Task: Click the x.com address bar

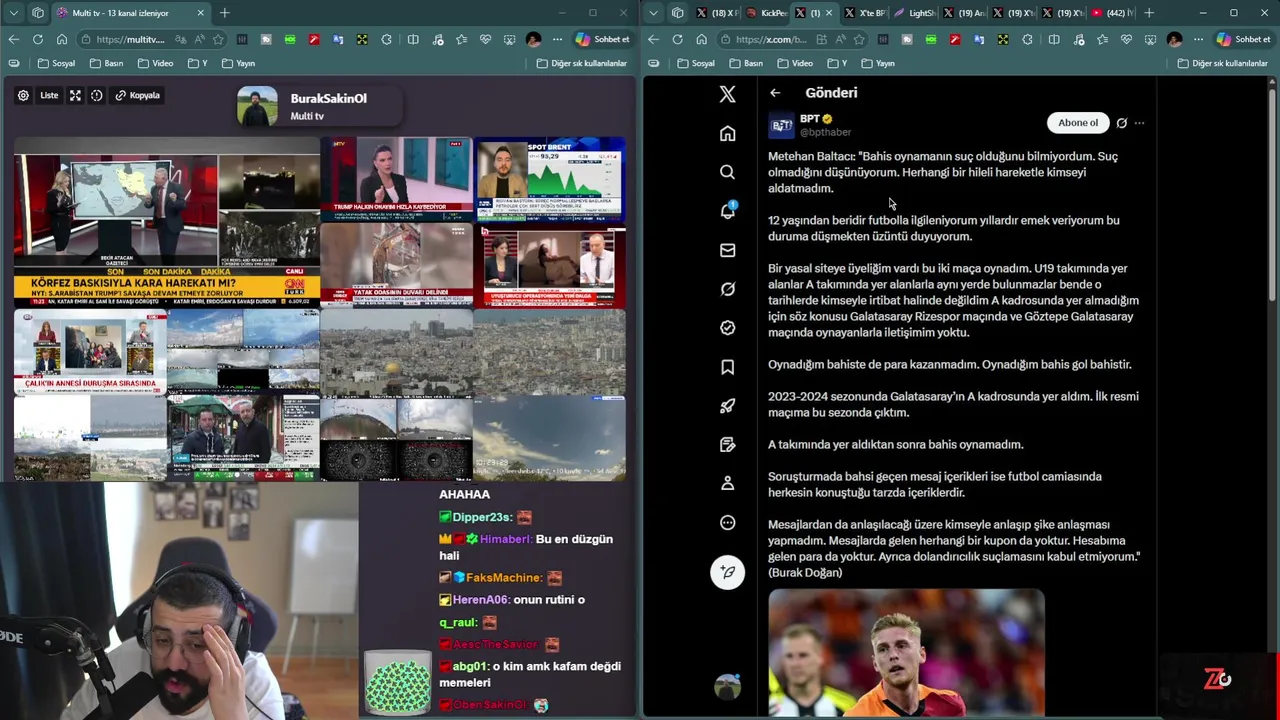Action: [770, 39]
